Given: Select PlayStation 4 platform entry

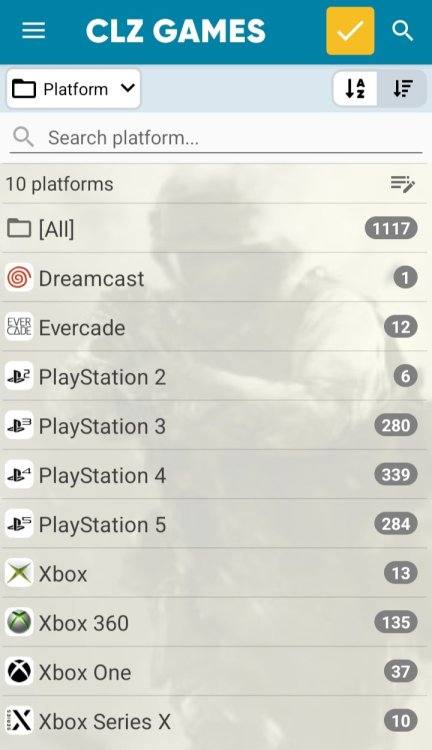Looking at the screenshot, I should point(215,474).
